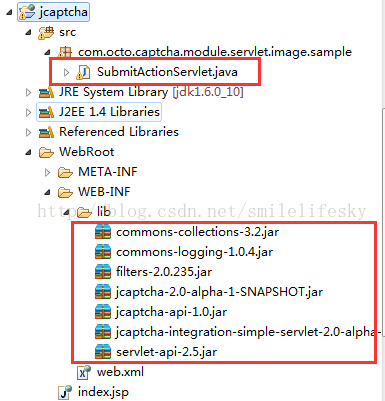Collapse the WebRoot folder node

(x=28, y=153)
